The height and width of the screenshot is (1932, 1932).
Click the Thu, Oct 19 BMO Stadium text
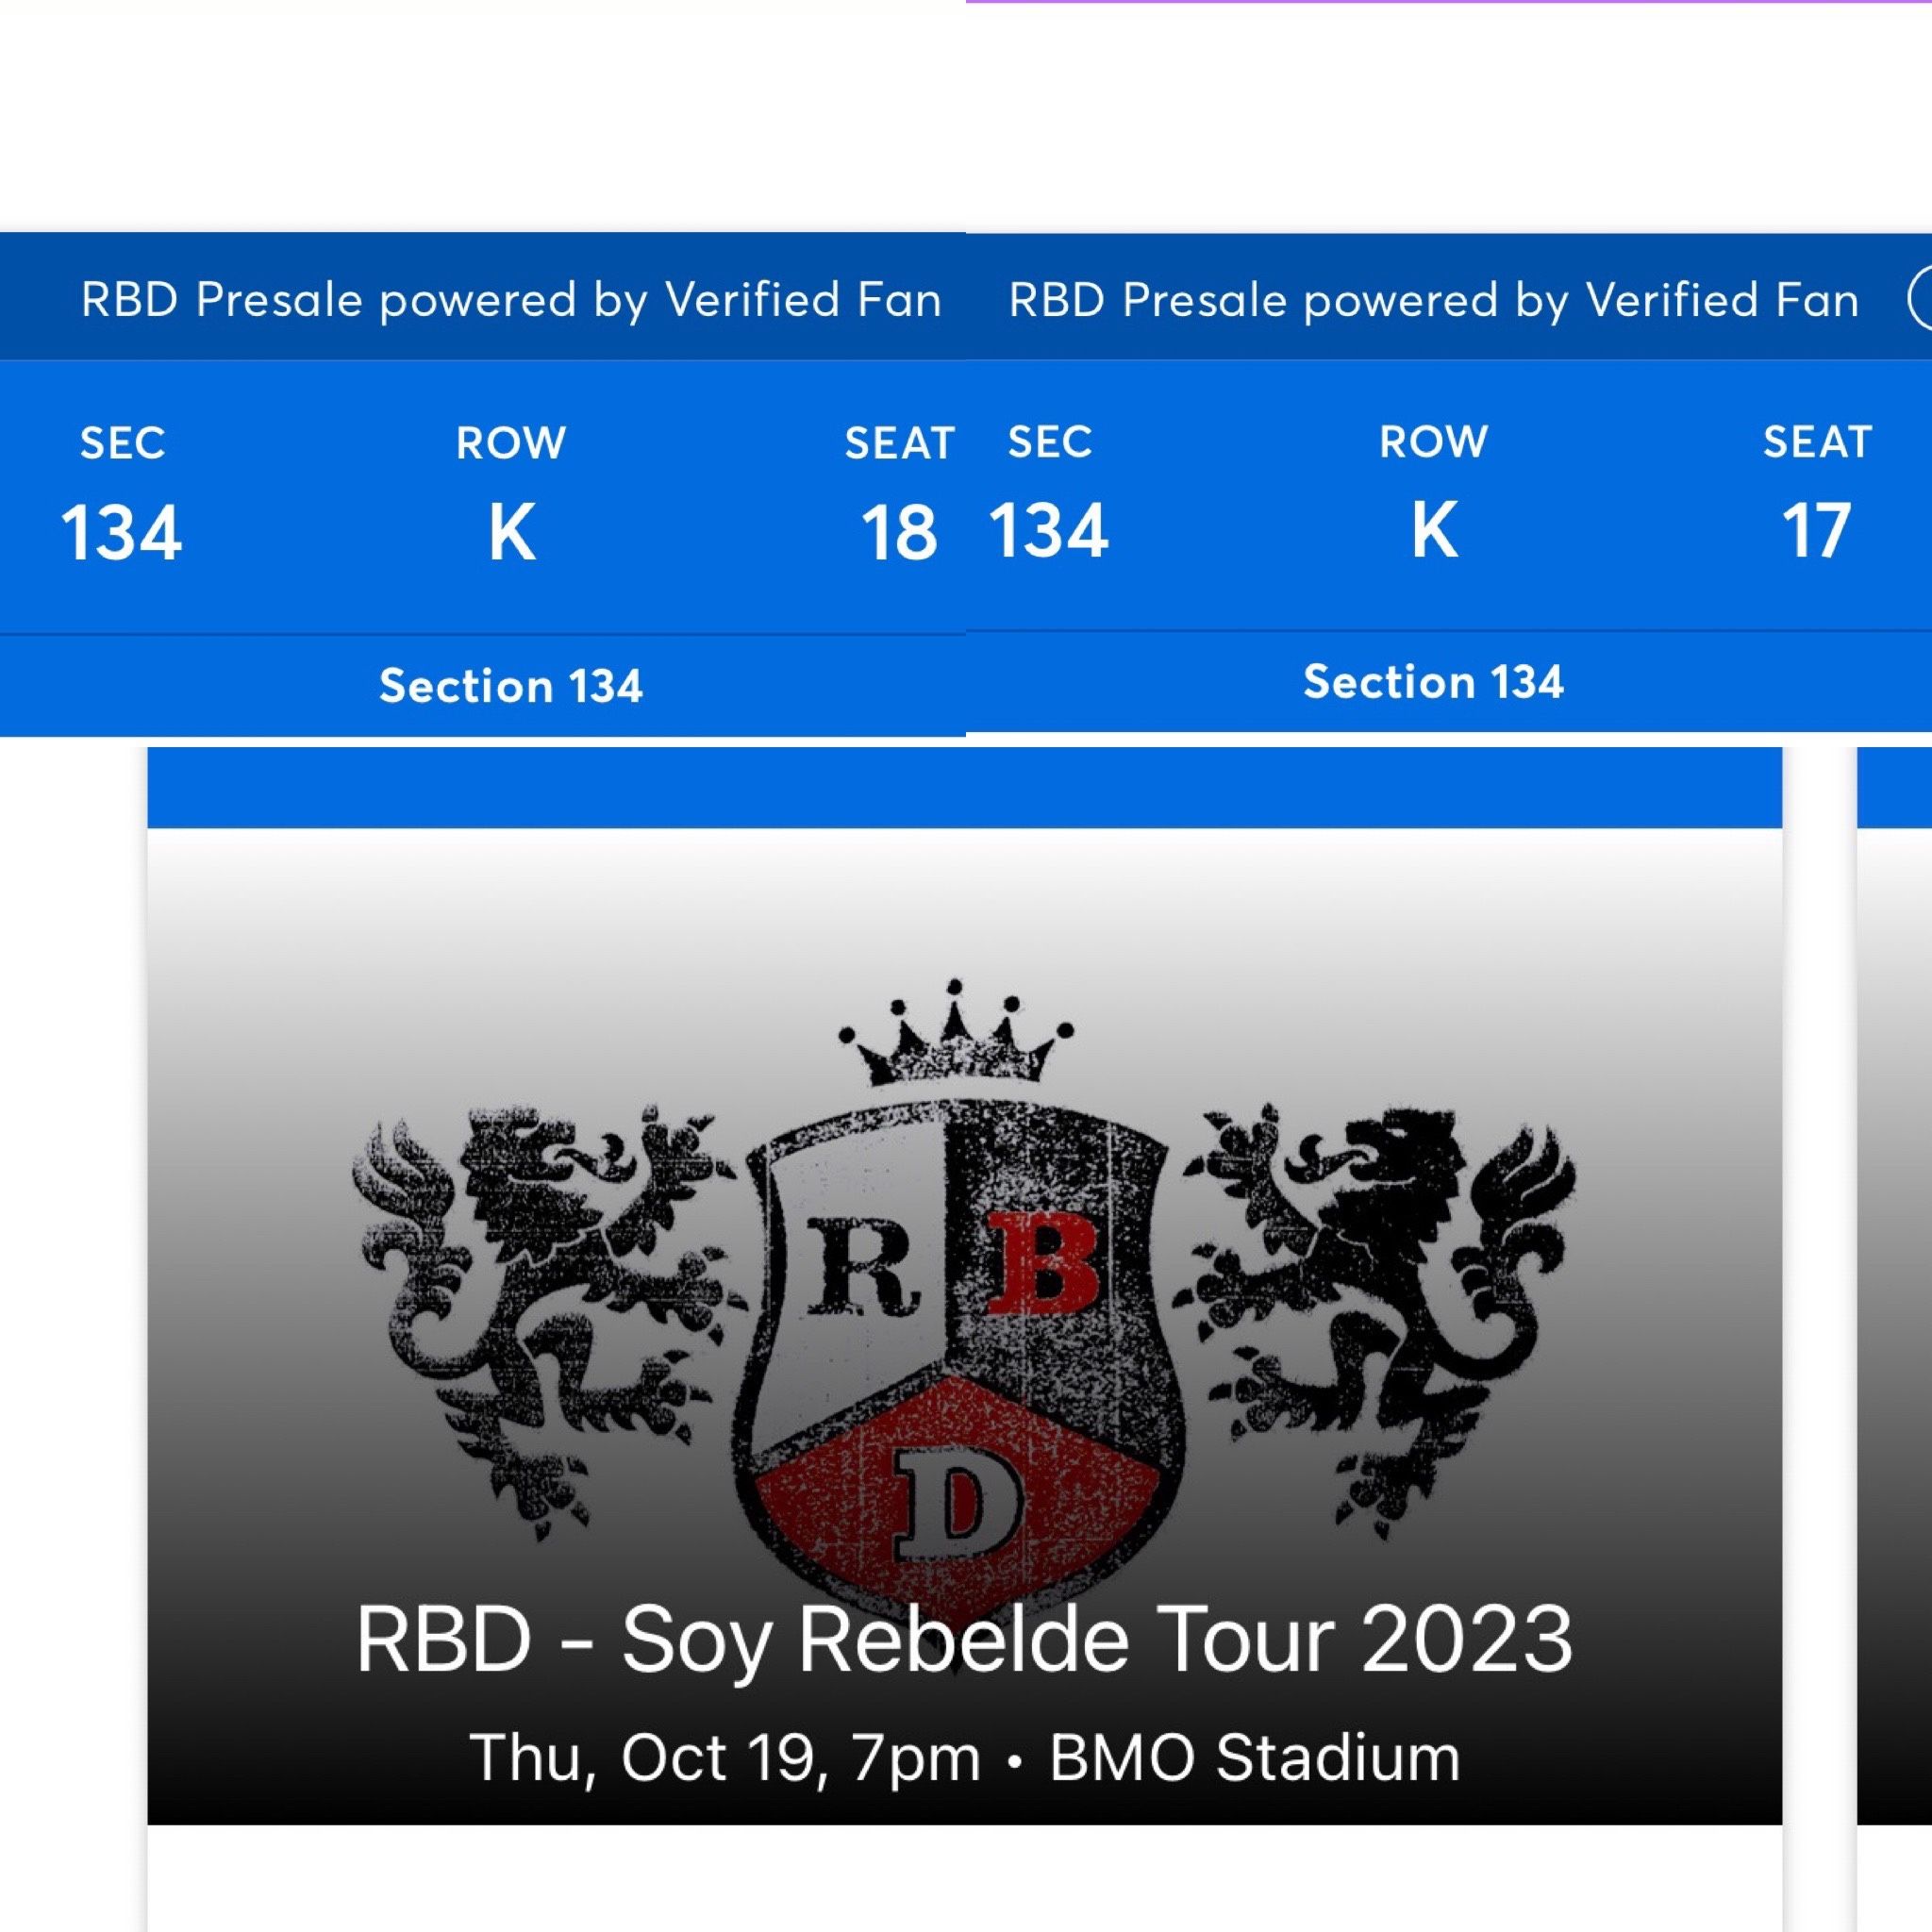tap(964, 1757)
